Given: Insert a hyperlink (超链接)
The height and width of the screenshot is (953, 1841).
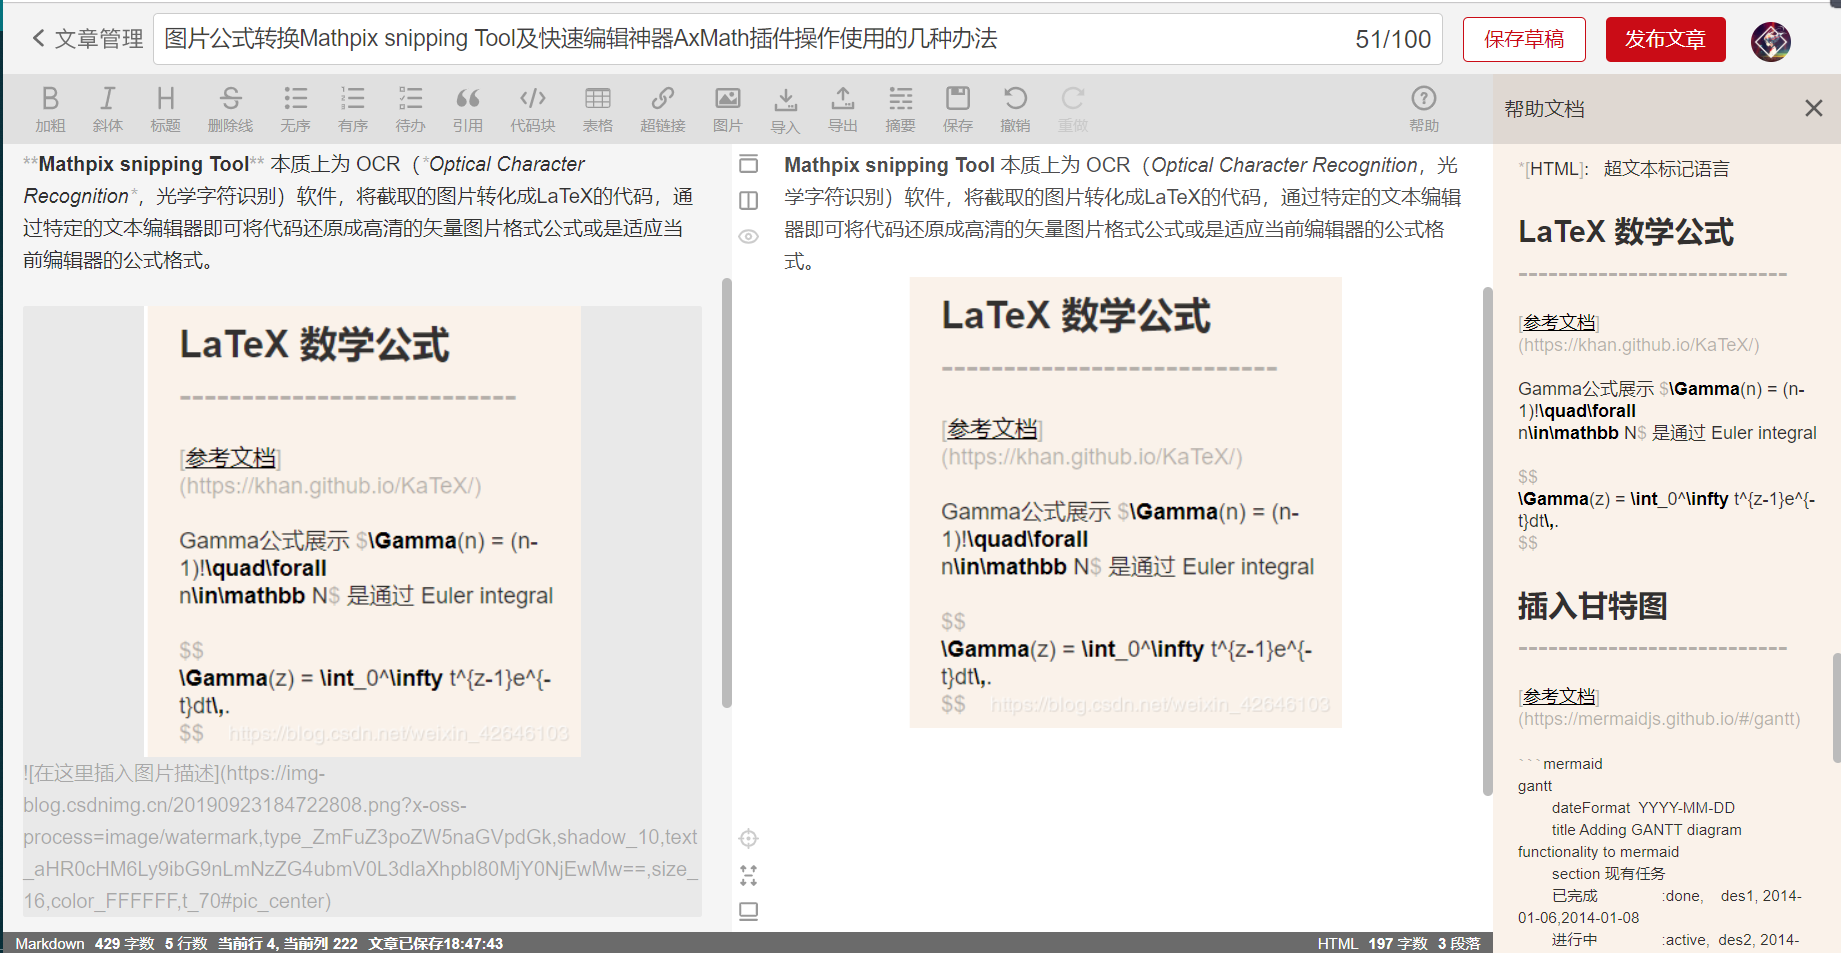Looking at the screenshot, I should tap(662, 108).
